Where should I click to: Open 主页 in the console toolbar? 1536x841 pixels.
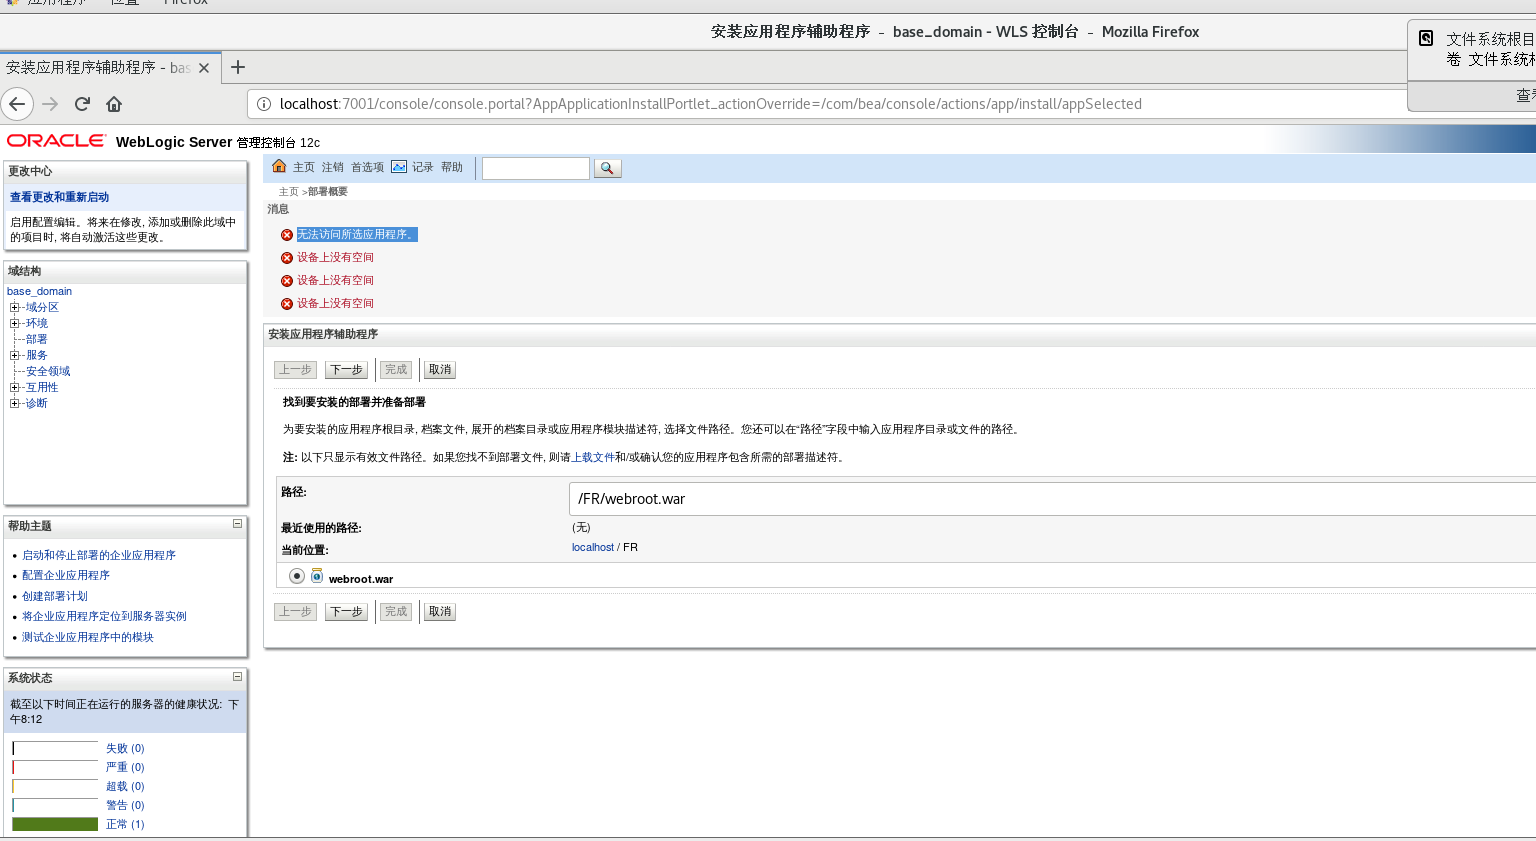(x=304, y=167)
